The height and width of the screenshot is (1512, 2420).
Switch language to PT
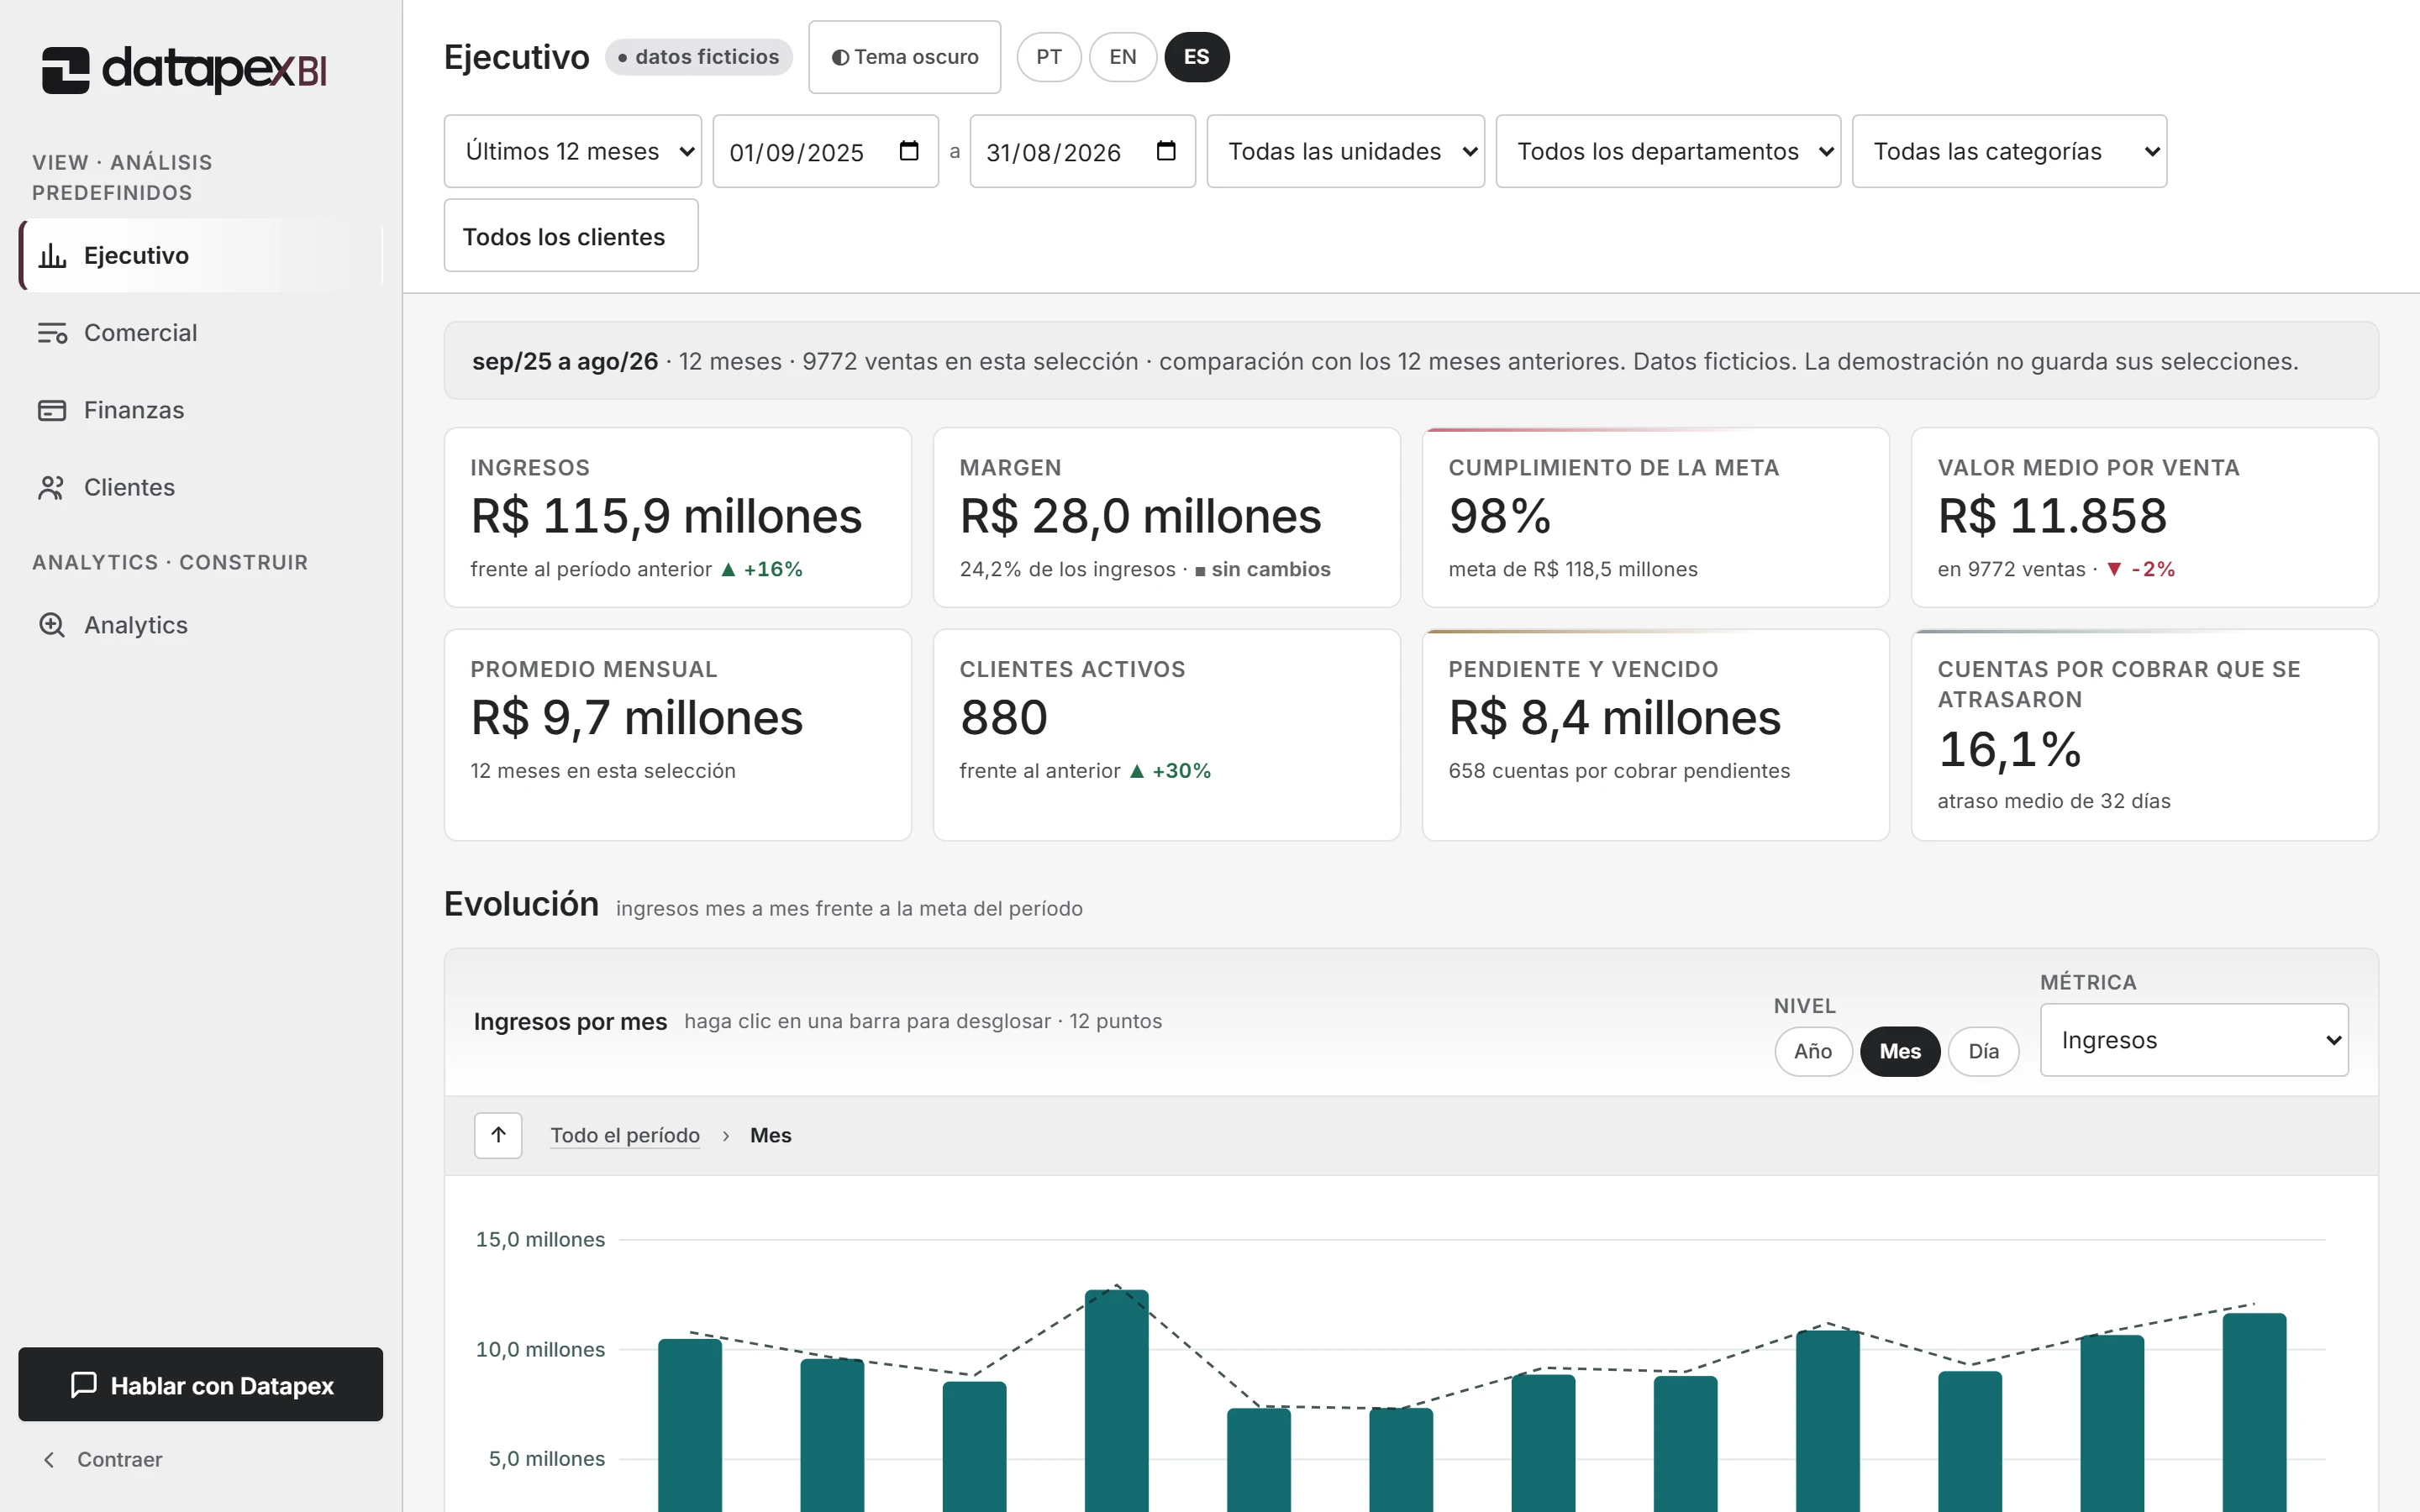coord(1048,57)
